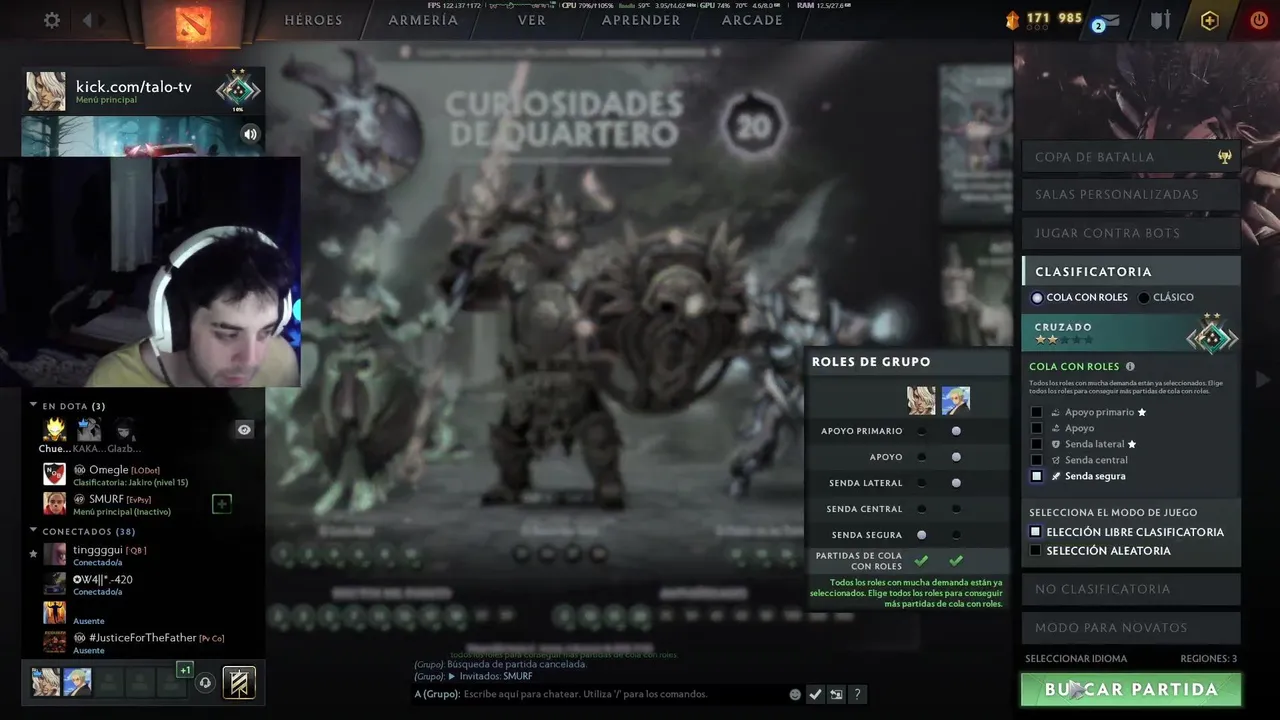Uncheck the Senda segura role box
The image size is (1280, 720).
1036,476
